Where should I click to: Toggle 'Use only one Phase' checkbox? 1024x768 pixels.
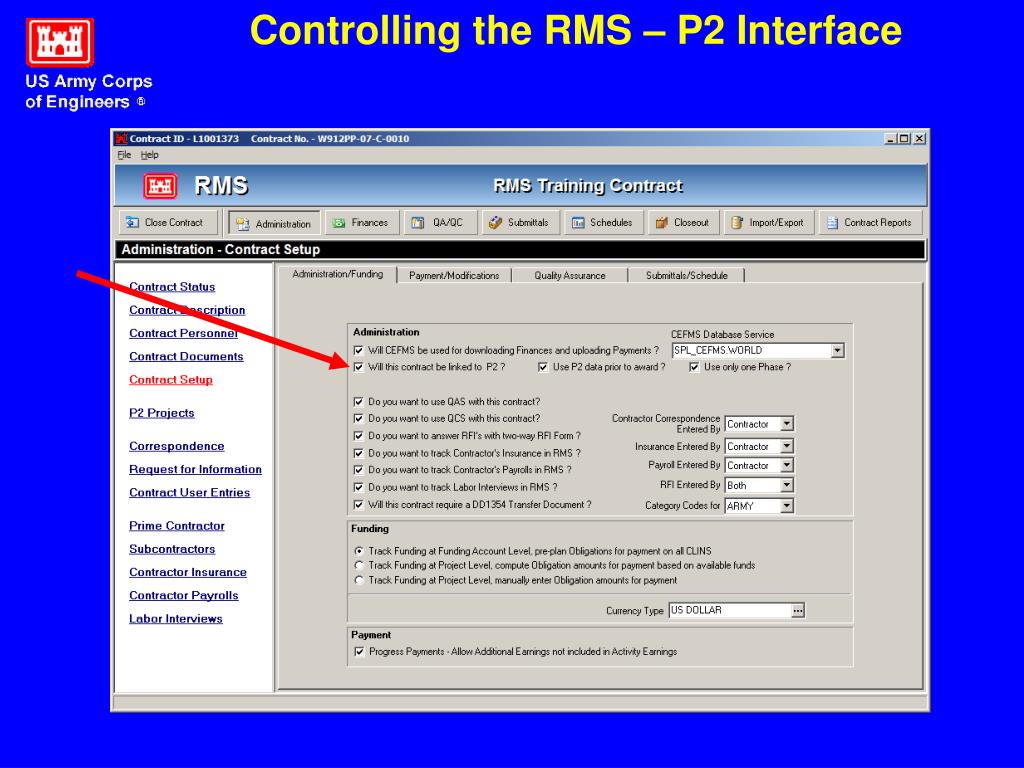coord(694,367)
